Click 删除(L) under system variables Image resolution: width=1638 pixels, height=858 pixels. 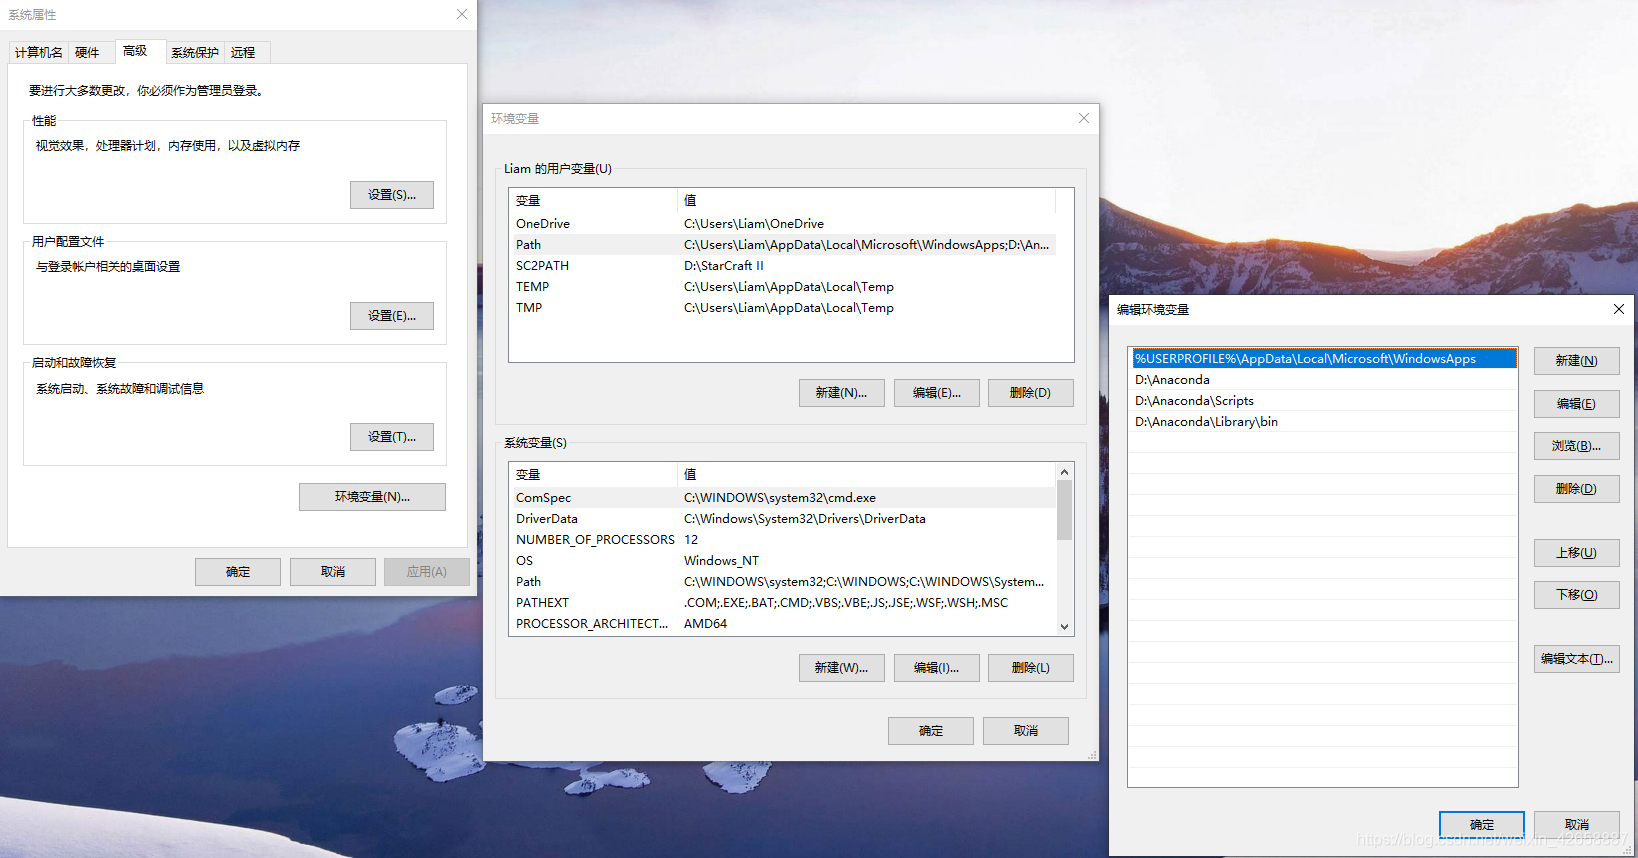[x=1031, y=668]
